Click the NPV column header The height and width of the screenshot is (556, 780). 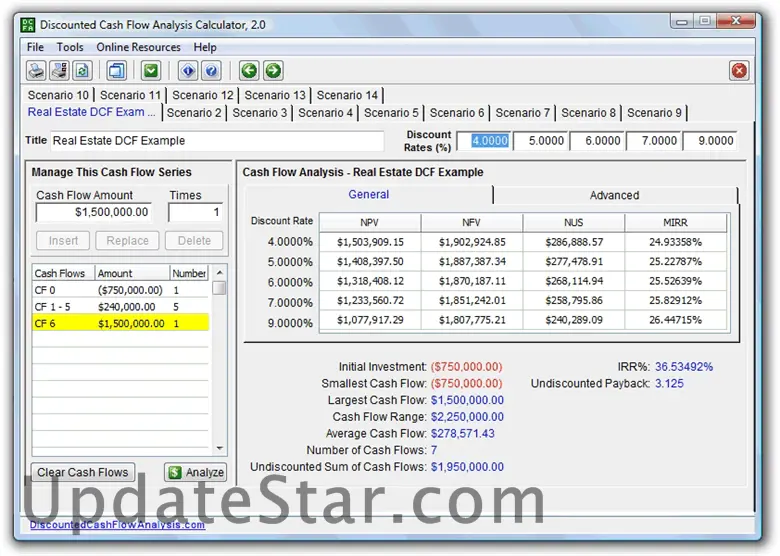pyautogui.click(x=370, y=223)
